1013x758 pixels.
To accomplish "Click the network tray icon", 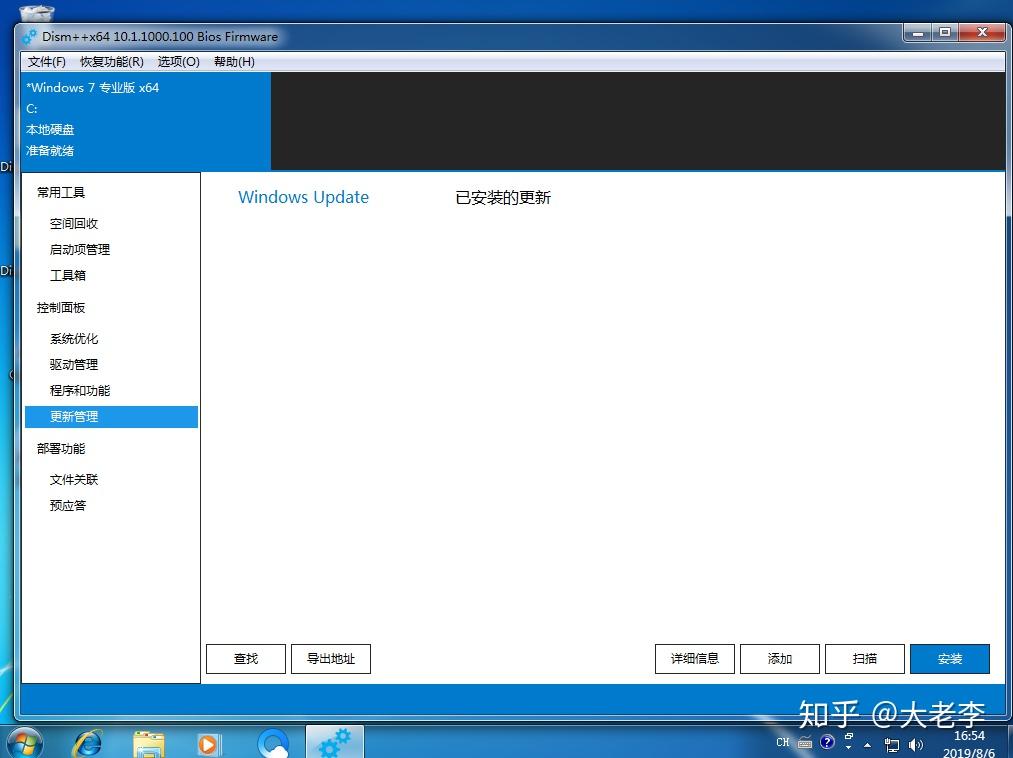I will point(892,745).
